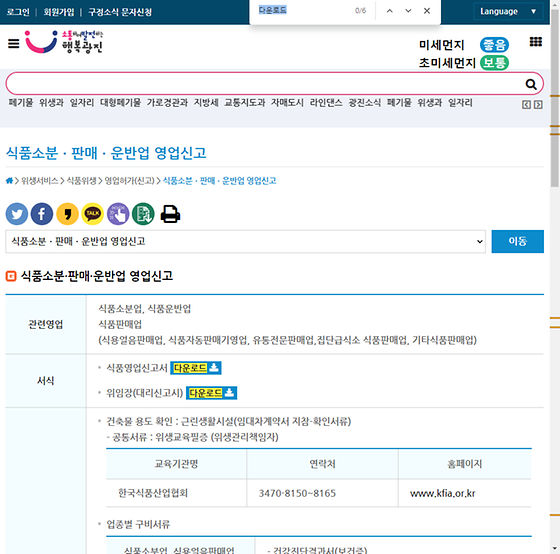Screen dimensions: 560x554
Task: Share page on Twitter
Action: (x=17, y=214)
